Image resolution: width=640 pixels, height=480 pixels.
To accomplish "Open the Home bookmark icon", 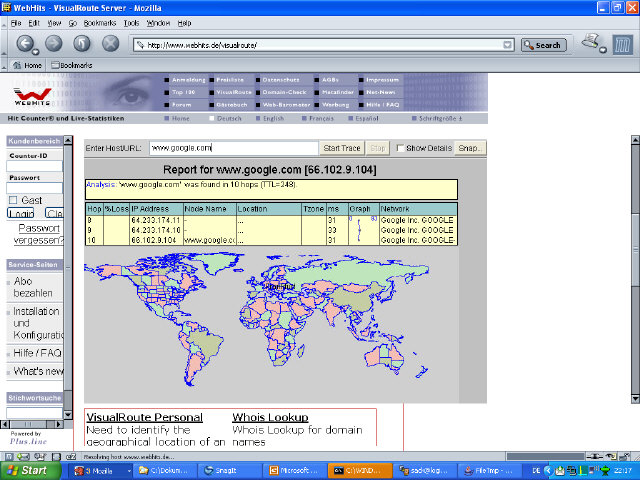I will click(x=27, y=65).
